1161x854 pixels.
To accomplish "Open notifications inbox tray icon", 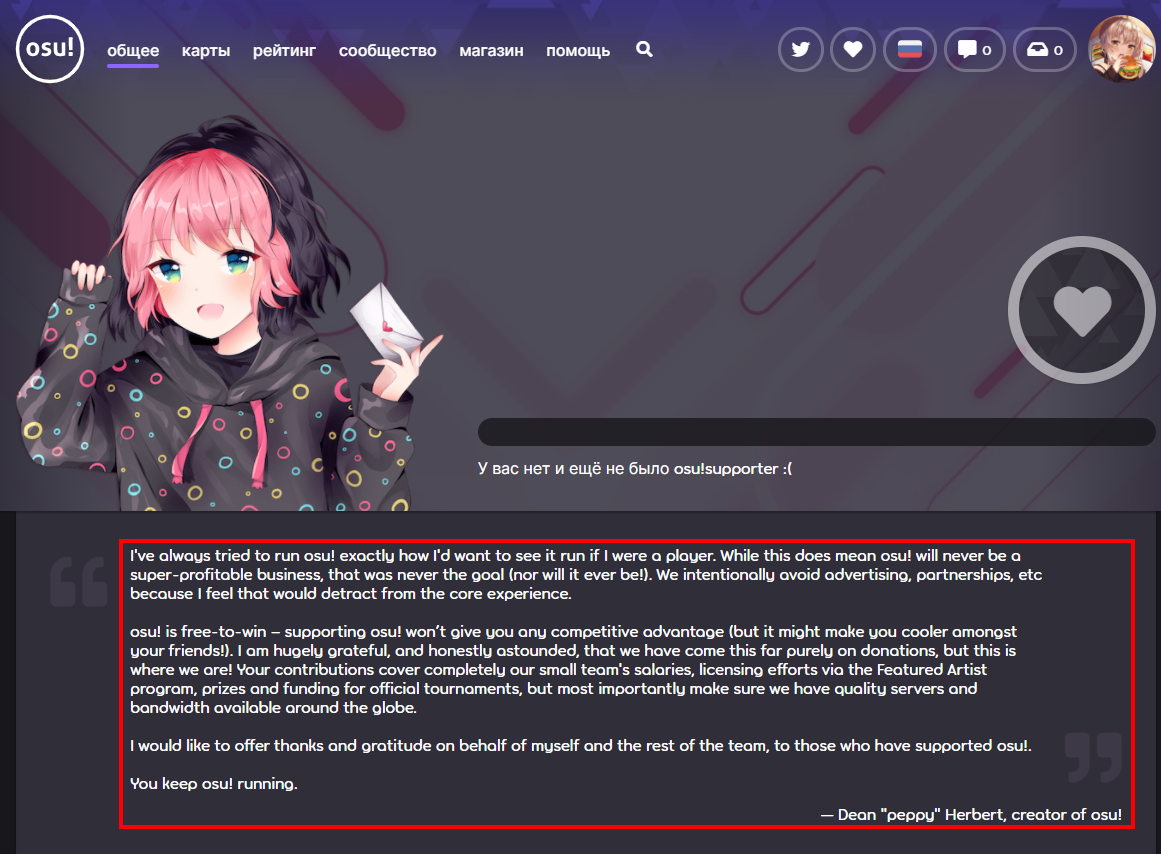I will (x=1044, y=50).
